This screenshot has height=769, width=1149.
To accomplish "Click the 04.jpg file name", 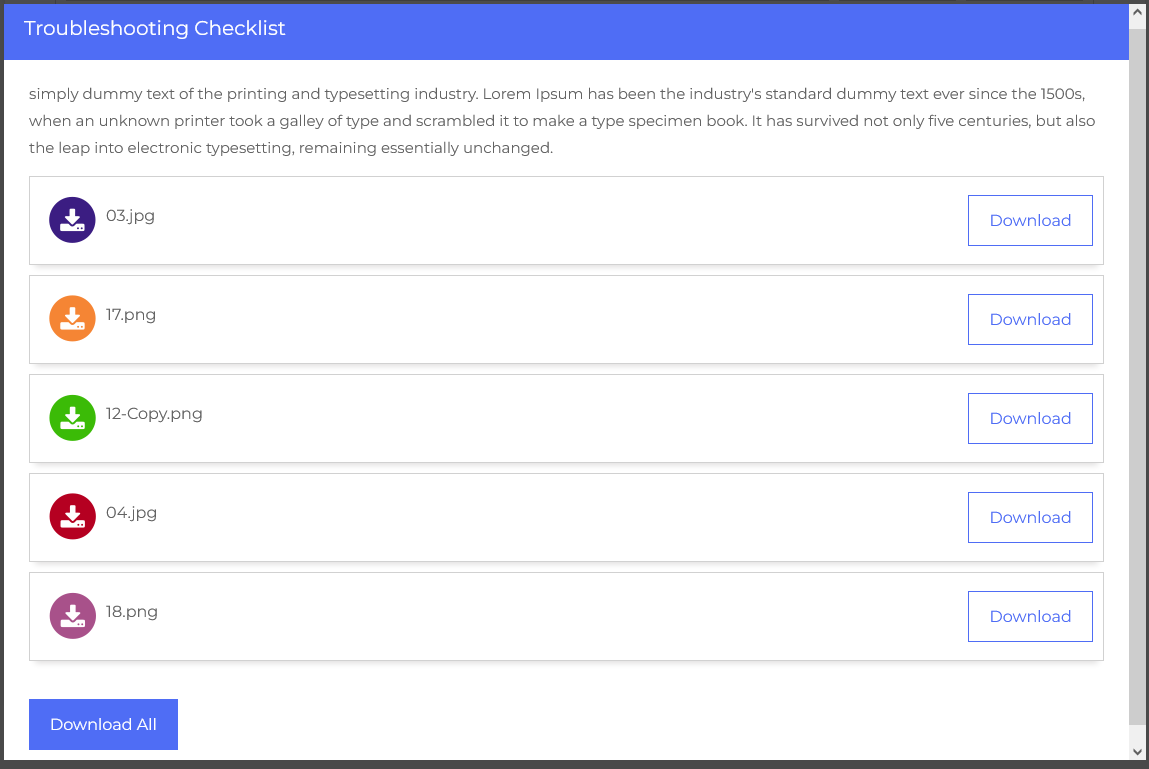I will [131, 513].
